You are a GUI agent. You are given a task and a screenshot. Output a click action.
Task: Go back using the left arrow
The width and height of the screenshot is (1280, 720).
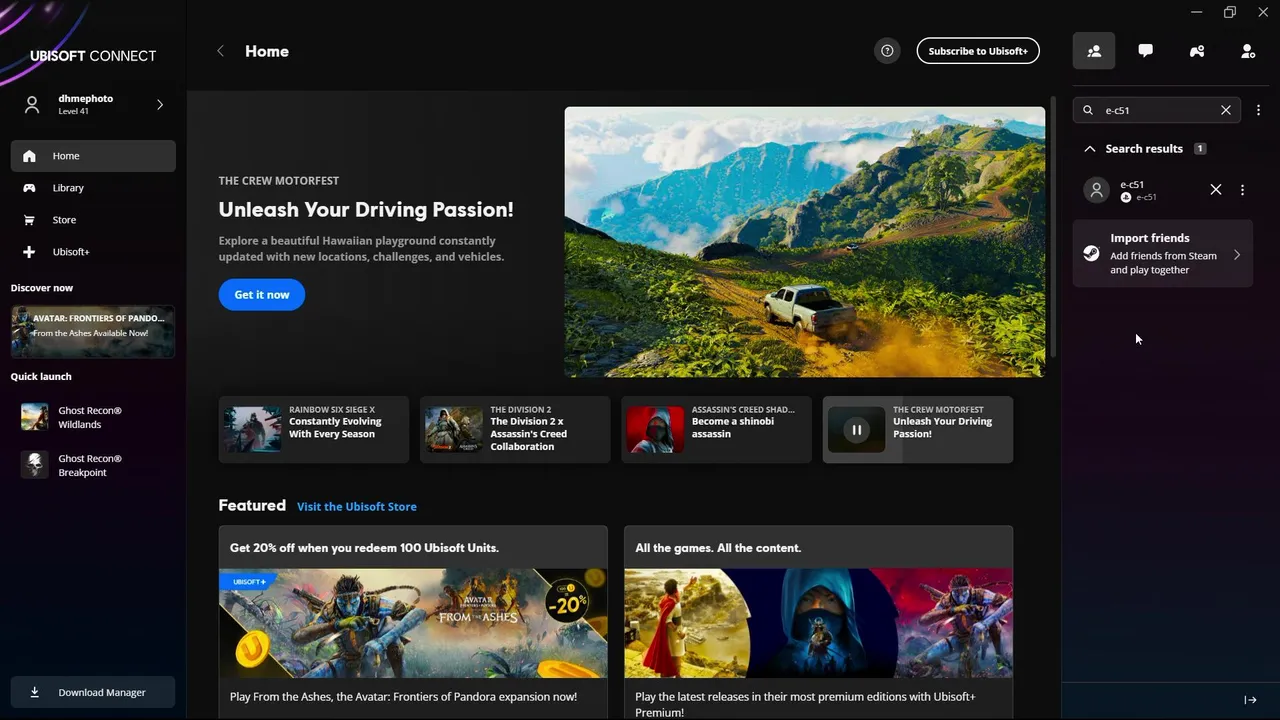tap(220, 51)
